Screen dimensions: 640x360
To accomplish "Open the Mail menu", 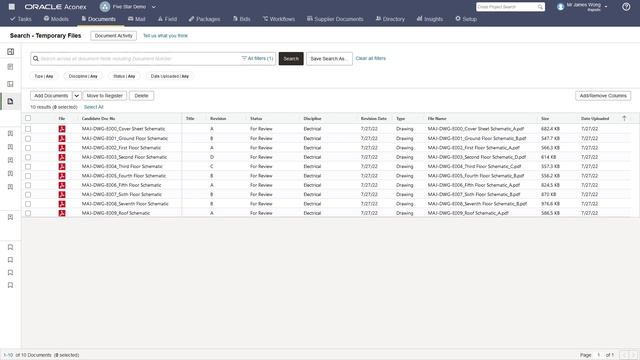I will click(137, 19).
